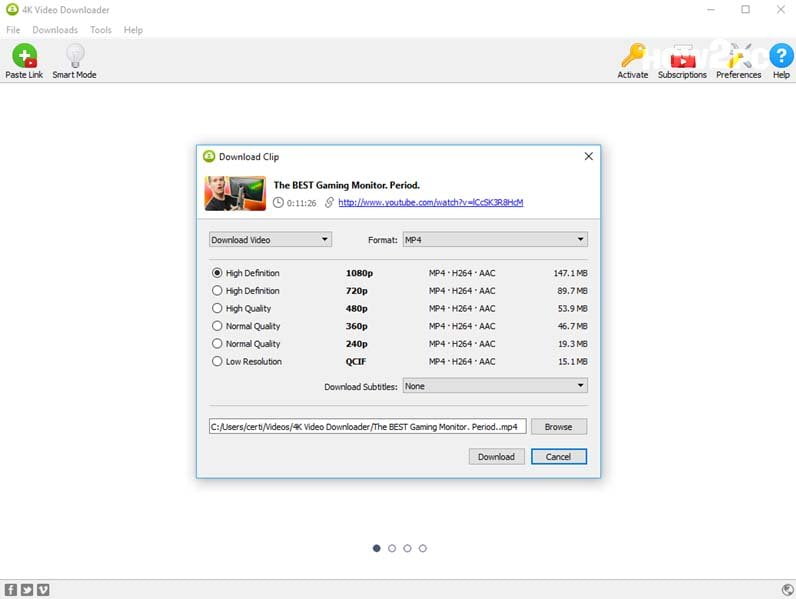The height and width of the screenshot is (599, 796).
Task: Open the Help menu
Action: [x=133, y=30]
